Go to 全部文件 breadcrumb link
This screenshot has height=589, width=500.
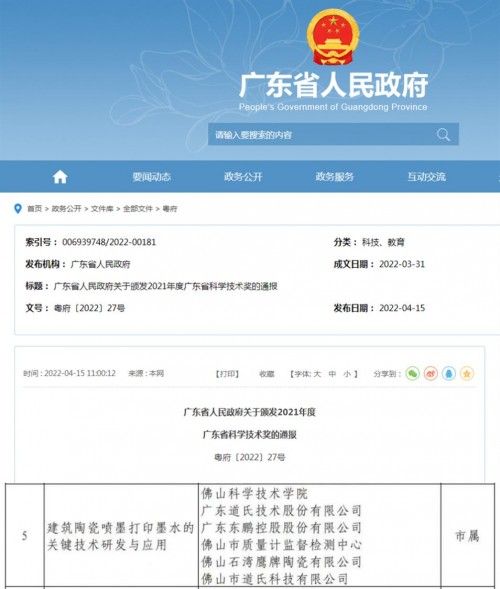(x=138, y=208)
